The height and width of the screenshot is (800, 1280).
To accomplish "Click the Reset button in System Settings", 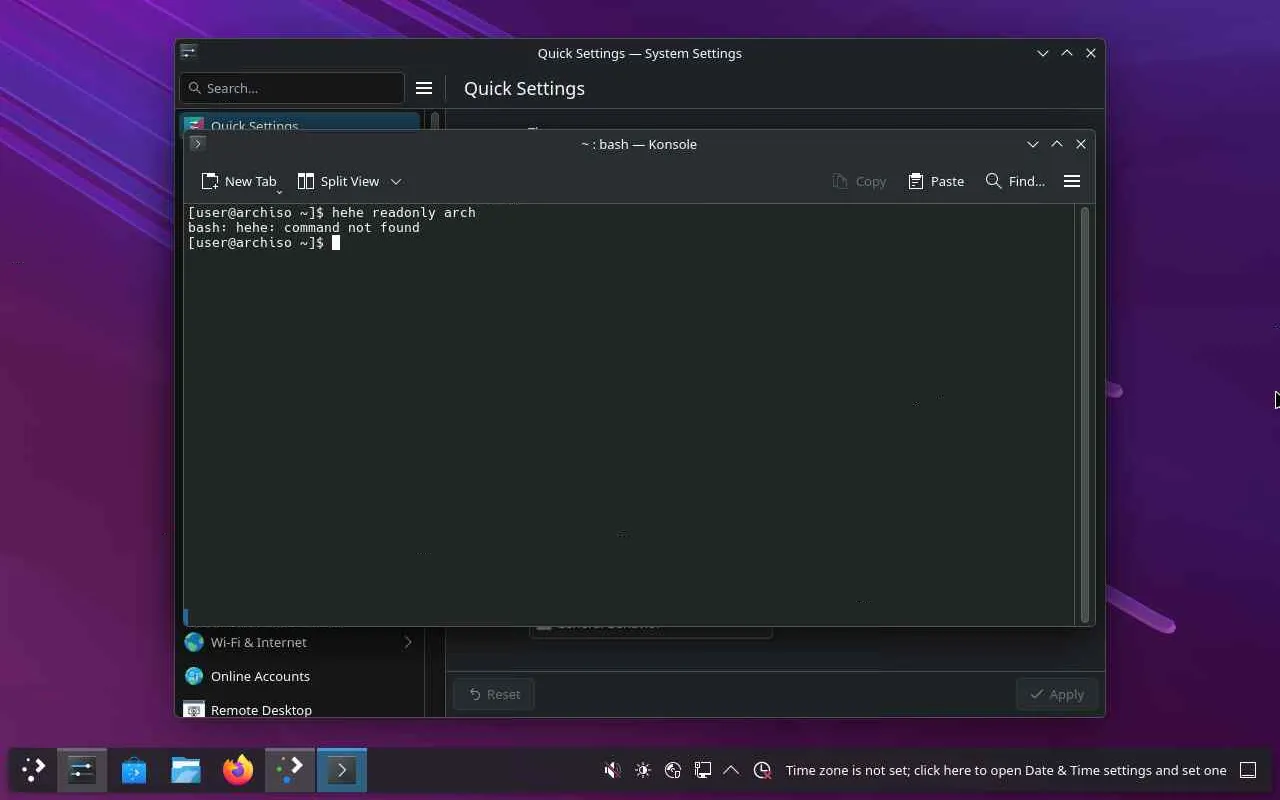I will click(x=494, y=694).
